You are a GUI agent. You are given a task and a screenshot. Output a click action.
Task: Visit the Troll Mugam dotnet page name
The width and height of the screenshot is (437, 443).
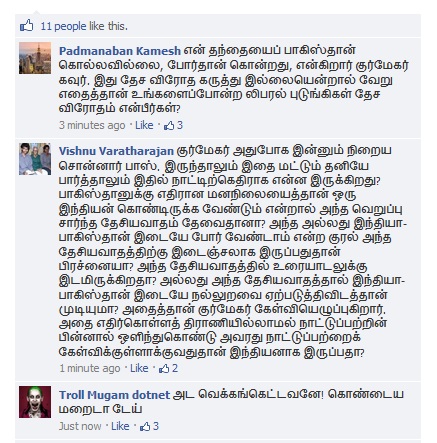point(115,395)
